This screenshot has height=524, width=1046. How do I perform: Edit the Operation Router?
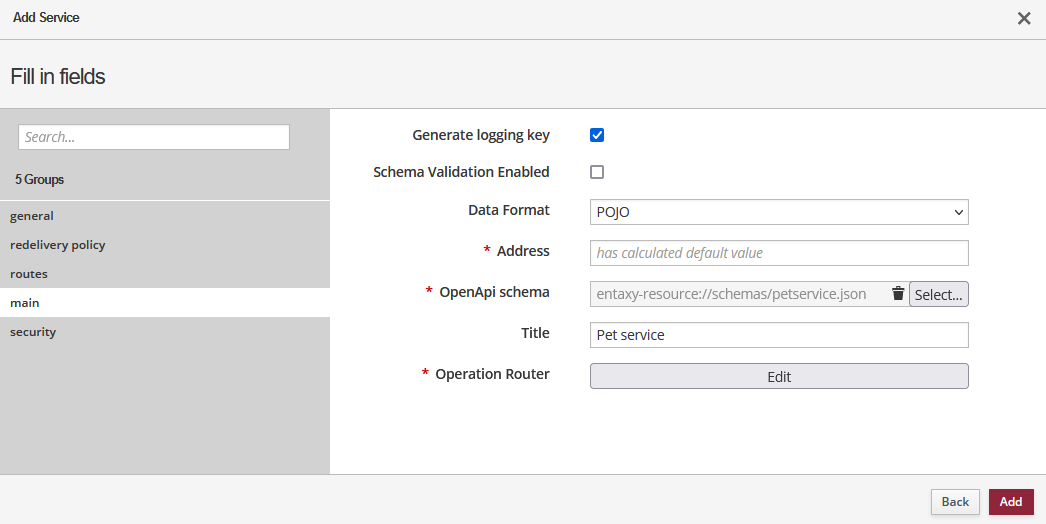click(779, 376)
